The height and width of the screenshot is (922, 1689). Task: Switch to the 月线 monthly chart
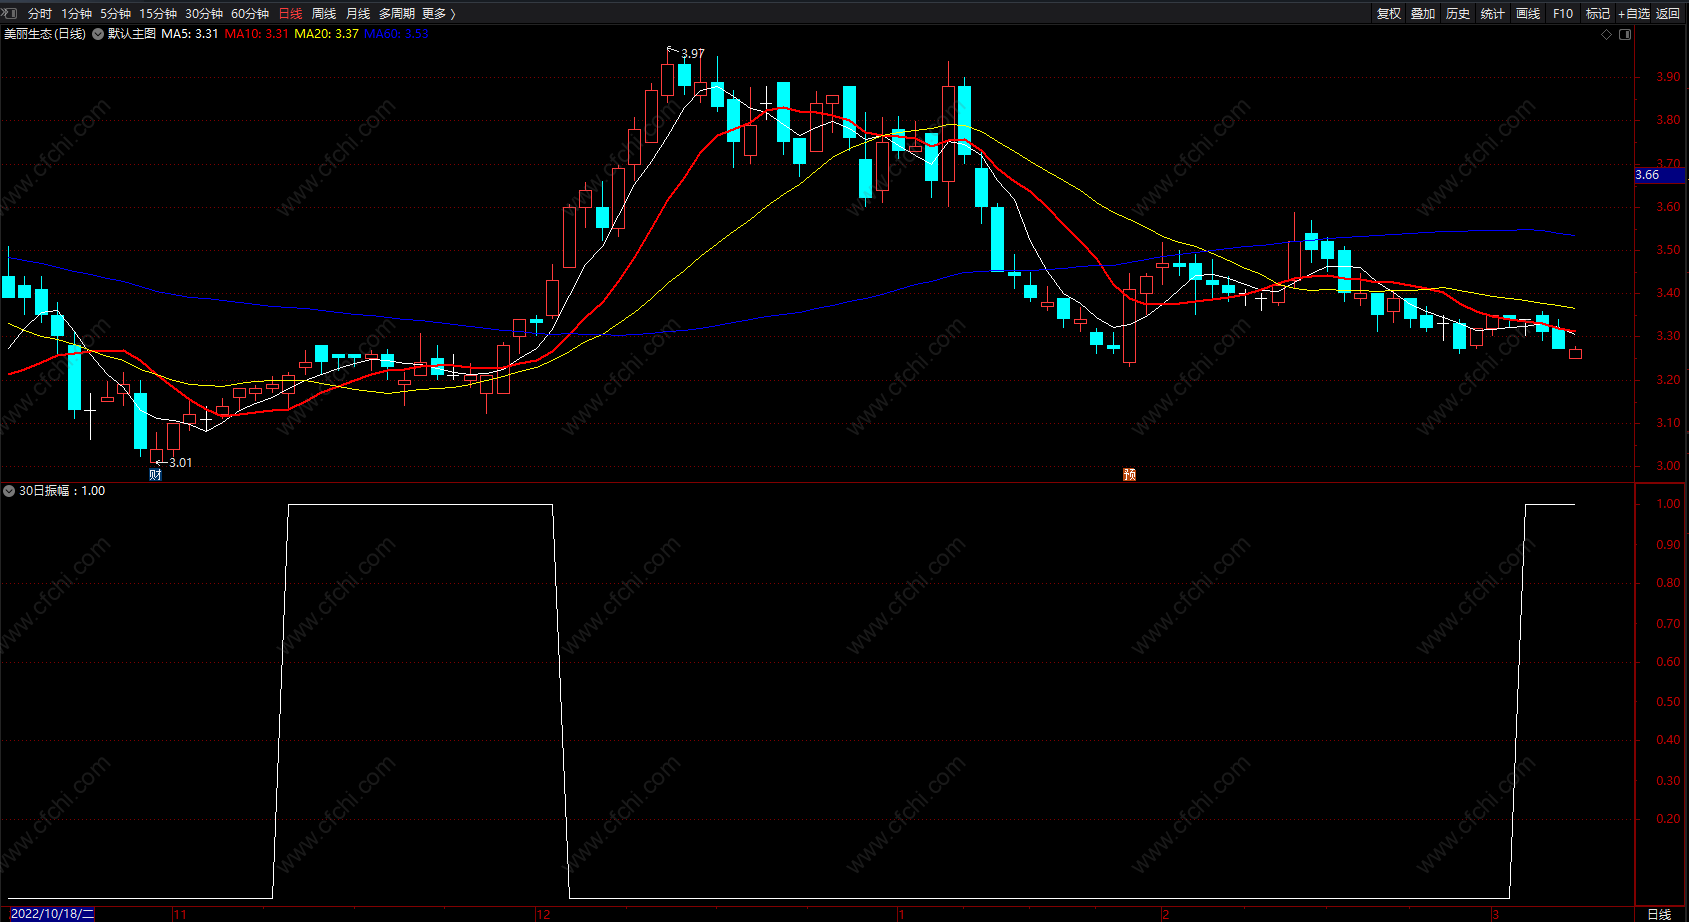tap(358, 13)
